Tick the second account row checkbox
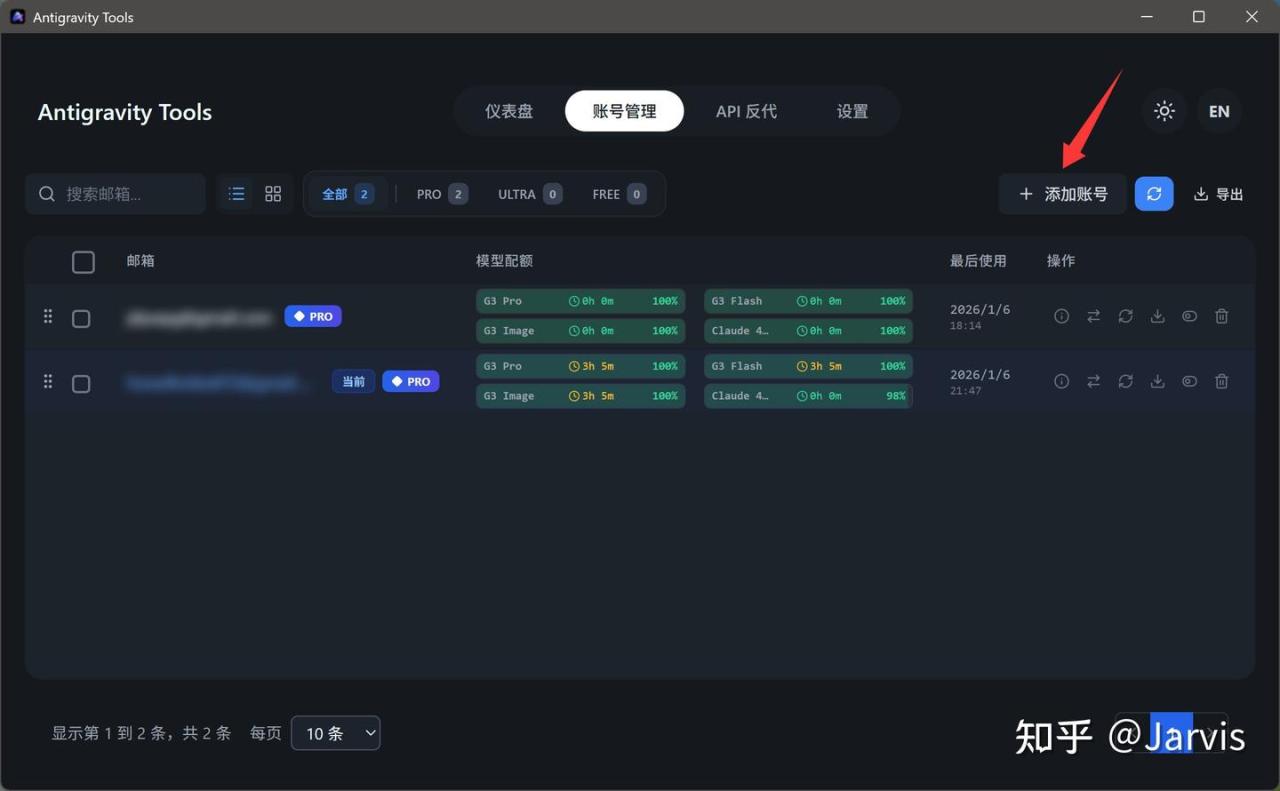Screen dimensions: 1280x791 (82, 384)
